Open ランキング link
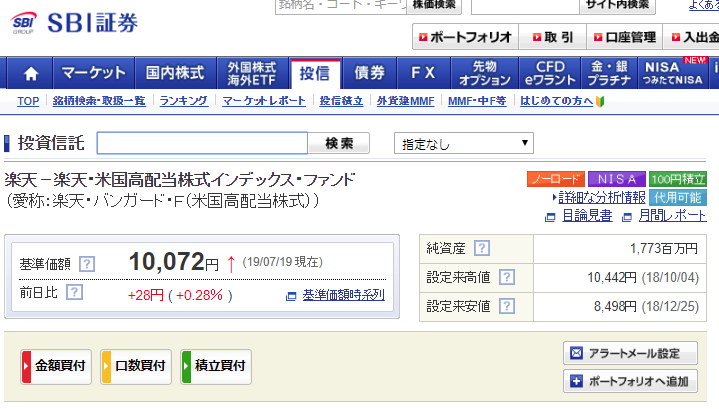Screen dimensions: 719x409 183,101
